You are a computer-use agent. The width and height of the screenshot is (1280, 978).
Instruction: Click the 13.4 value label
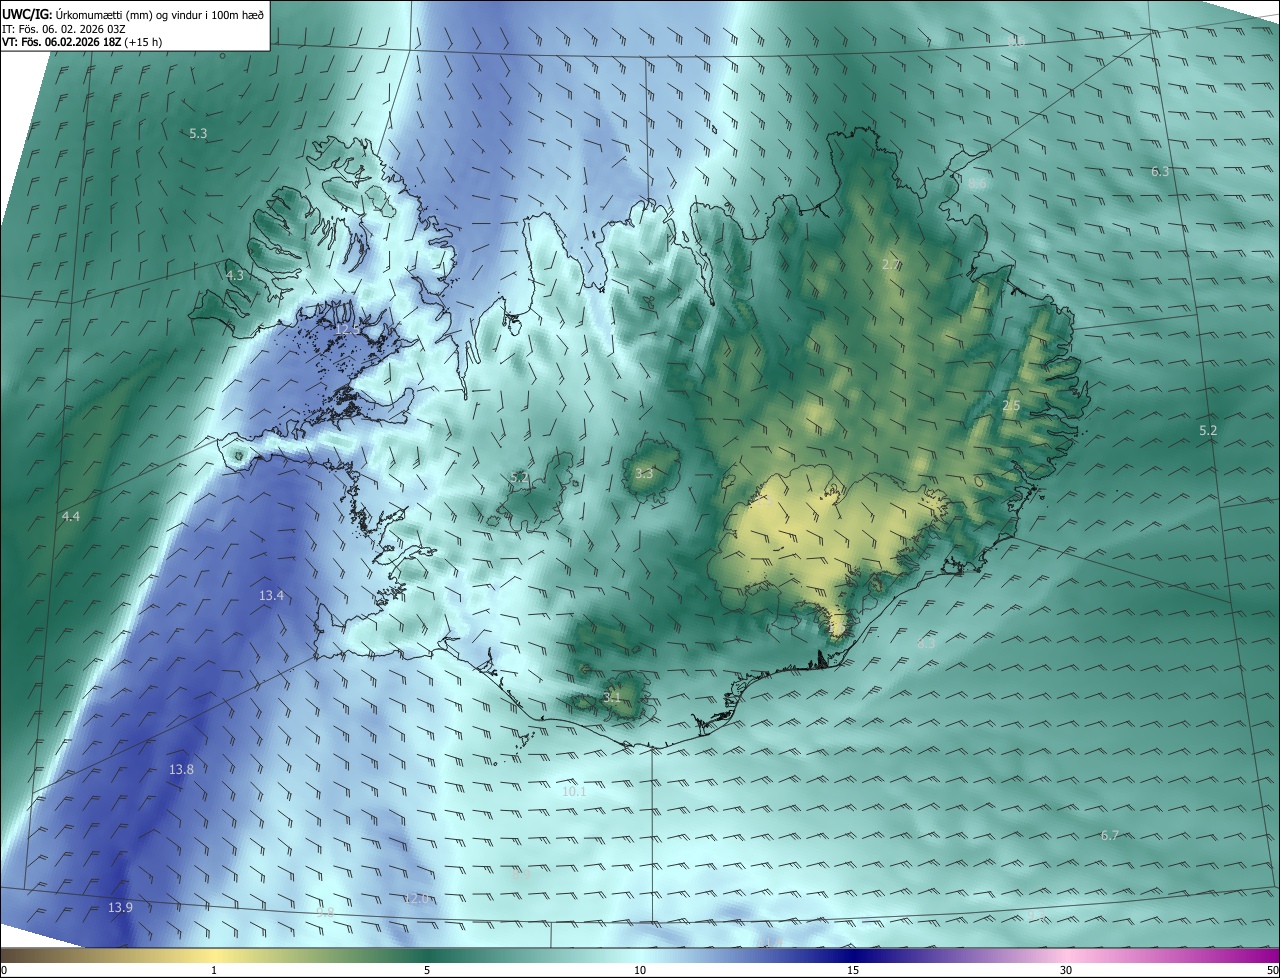(272, 596)
